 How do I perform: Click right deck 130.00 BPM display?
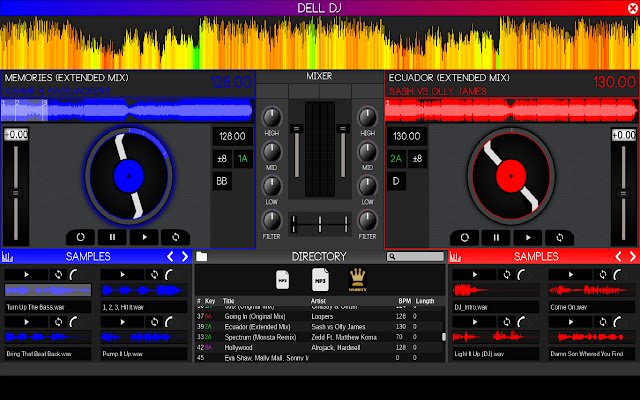click(407, 136)
